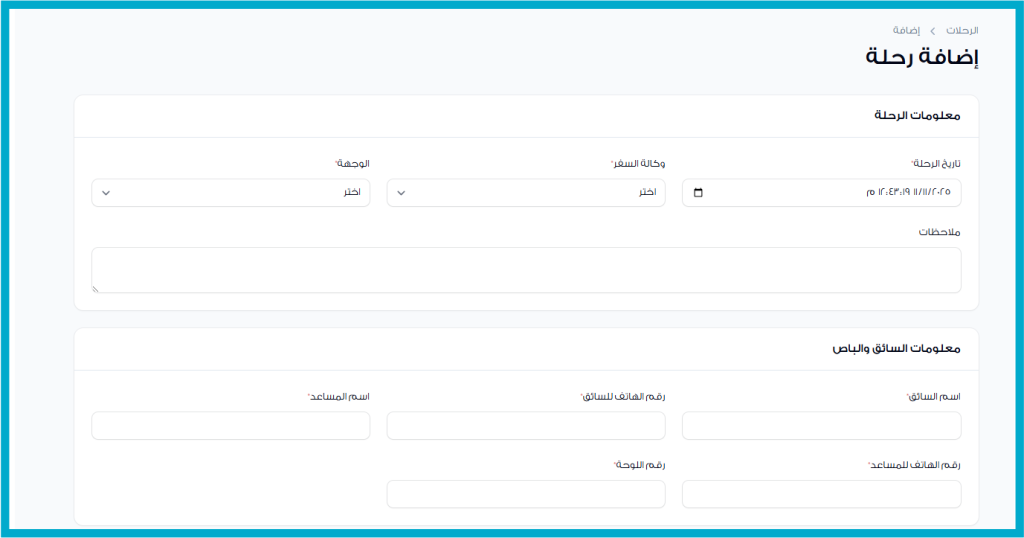Click the ملاحظات label

click(940, 232)
